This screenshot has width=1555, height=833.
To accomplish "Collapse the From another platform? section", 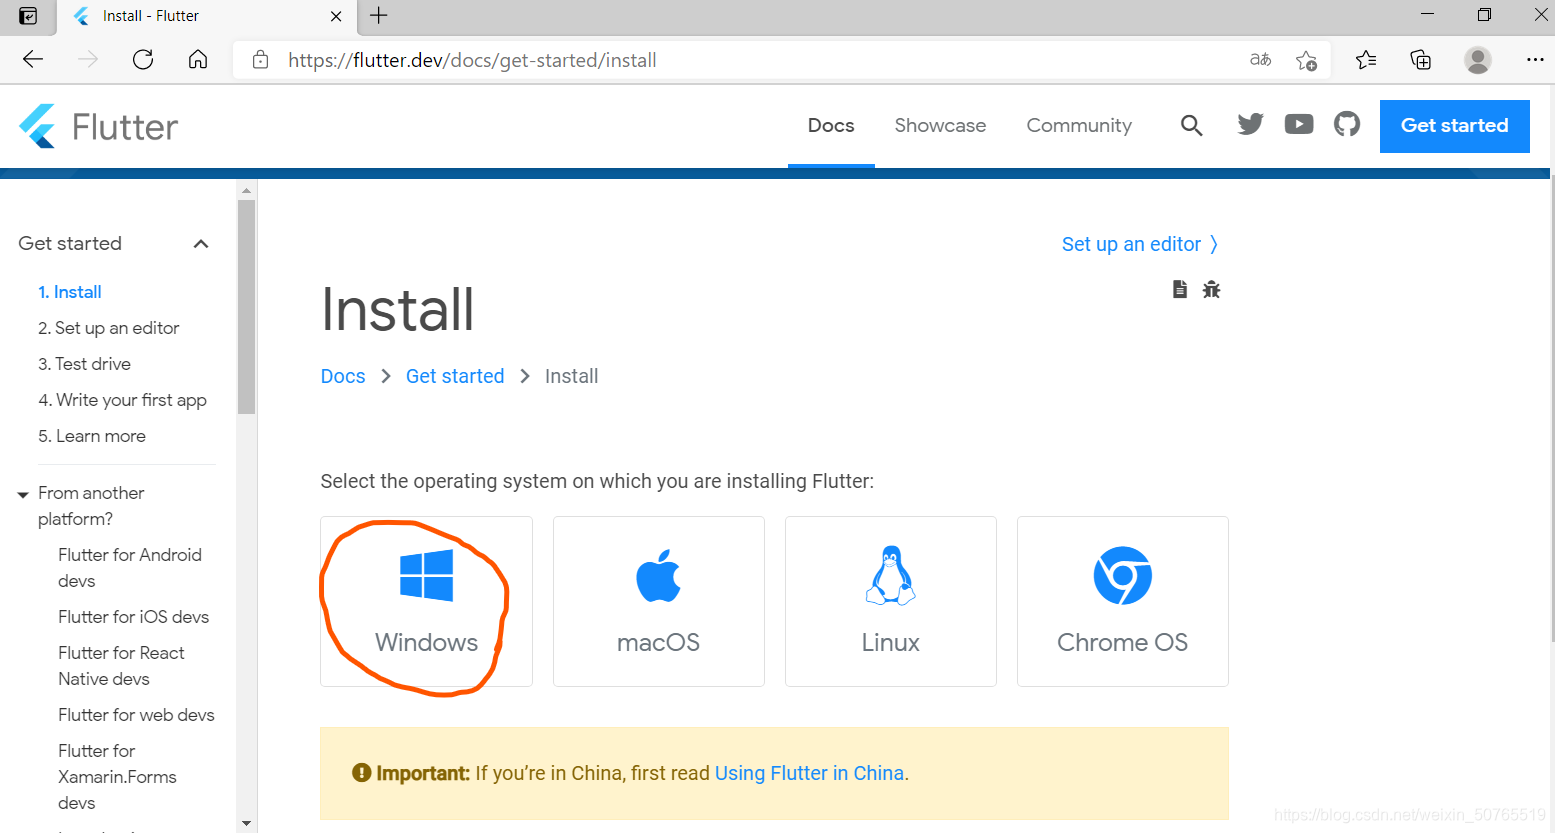I will pos(23,495).
